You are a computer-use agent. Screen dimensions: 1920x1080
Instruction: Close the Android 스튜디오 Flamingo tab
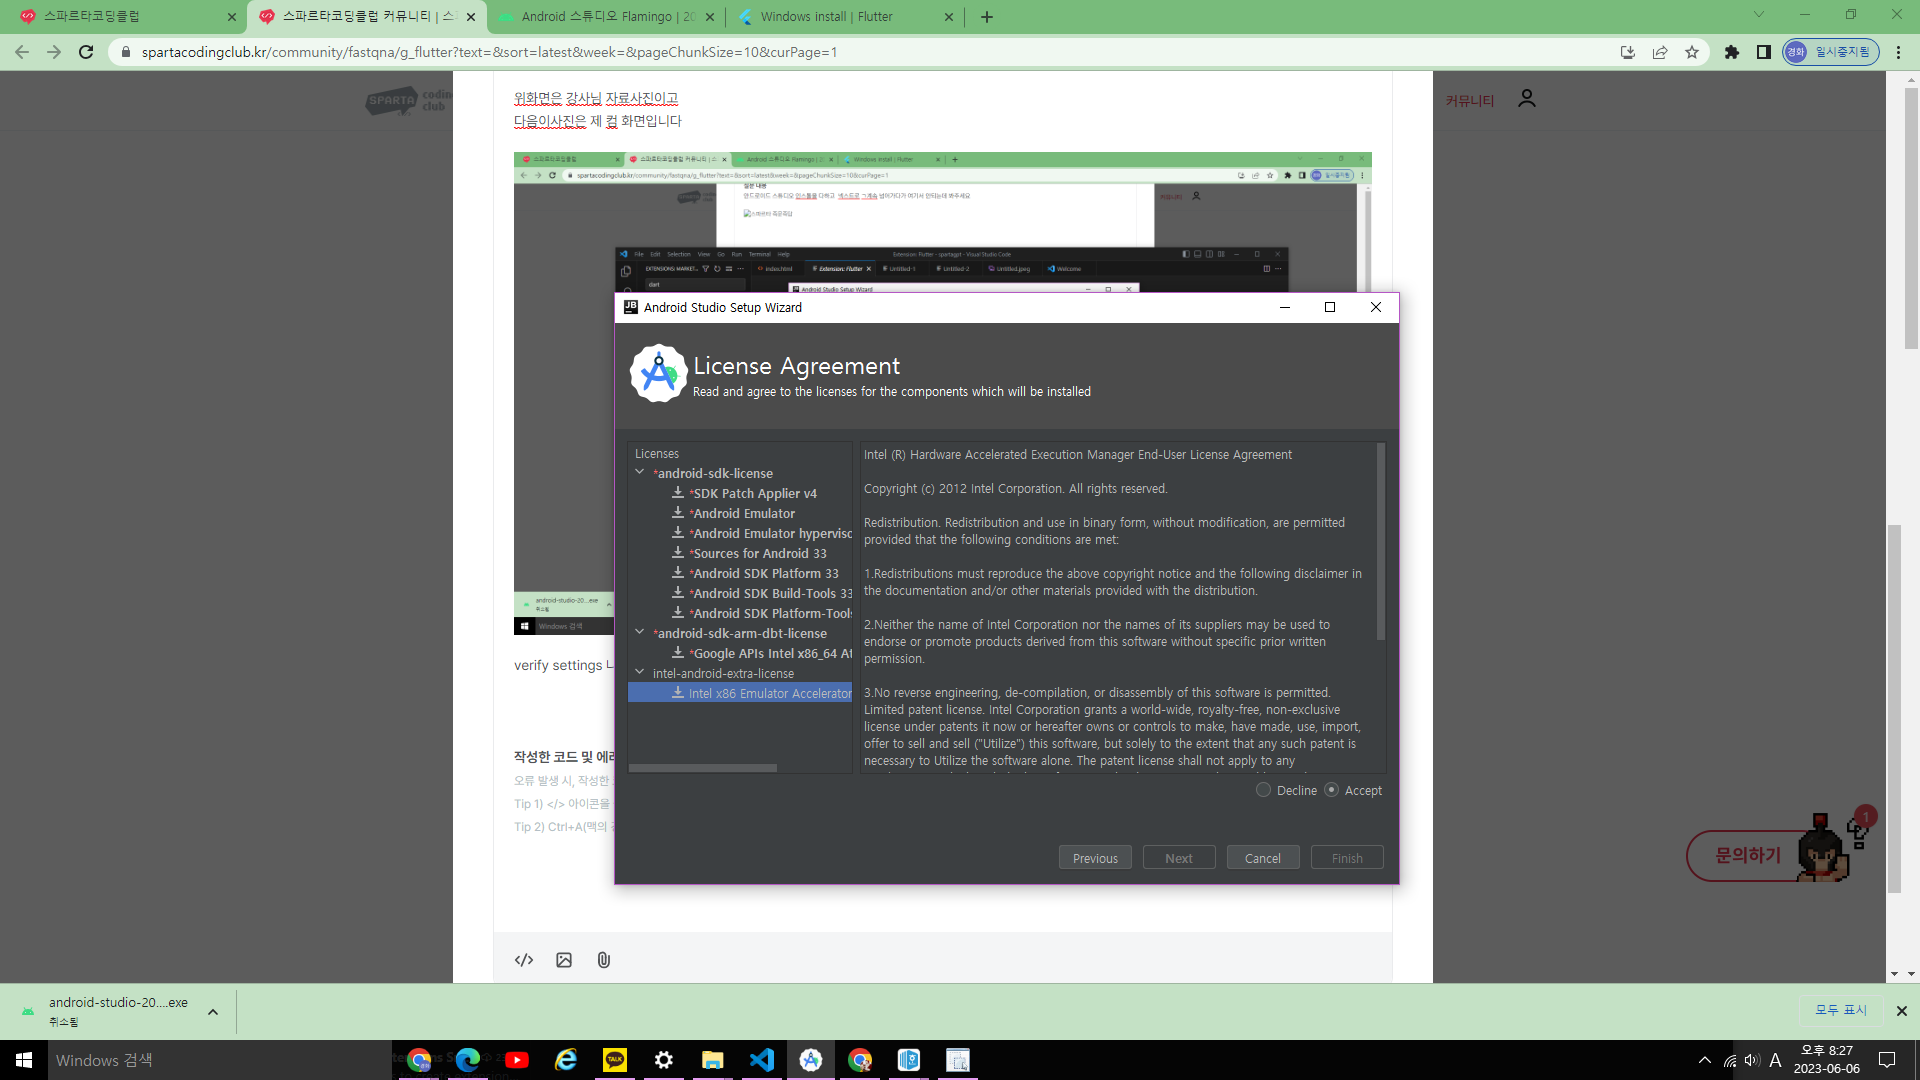pyautogui.click(x=710, y=17)
